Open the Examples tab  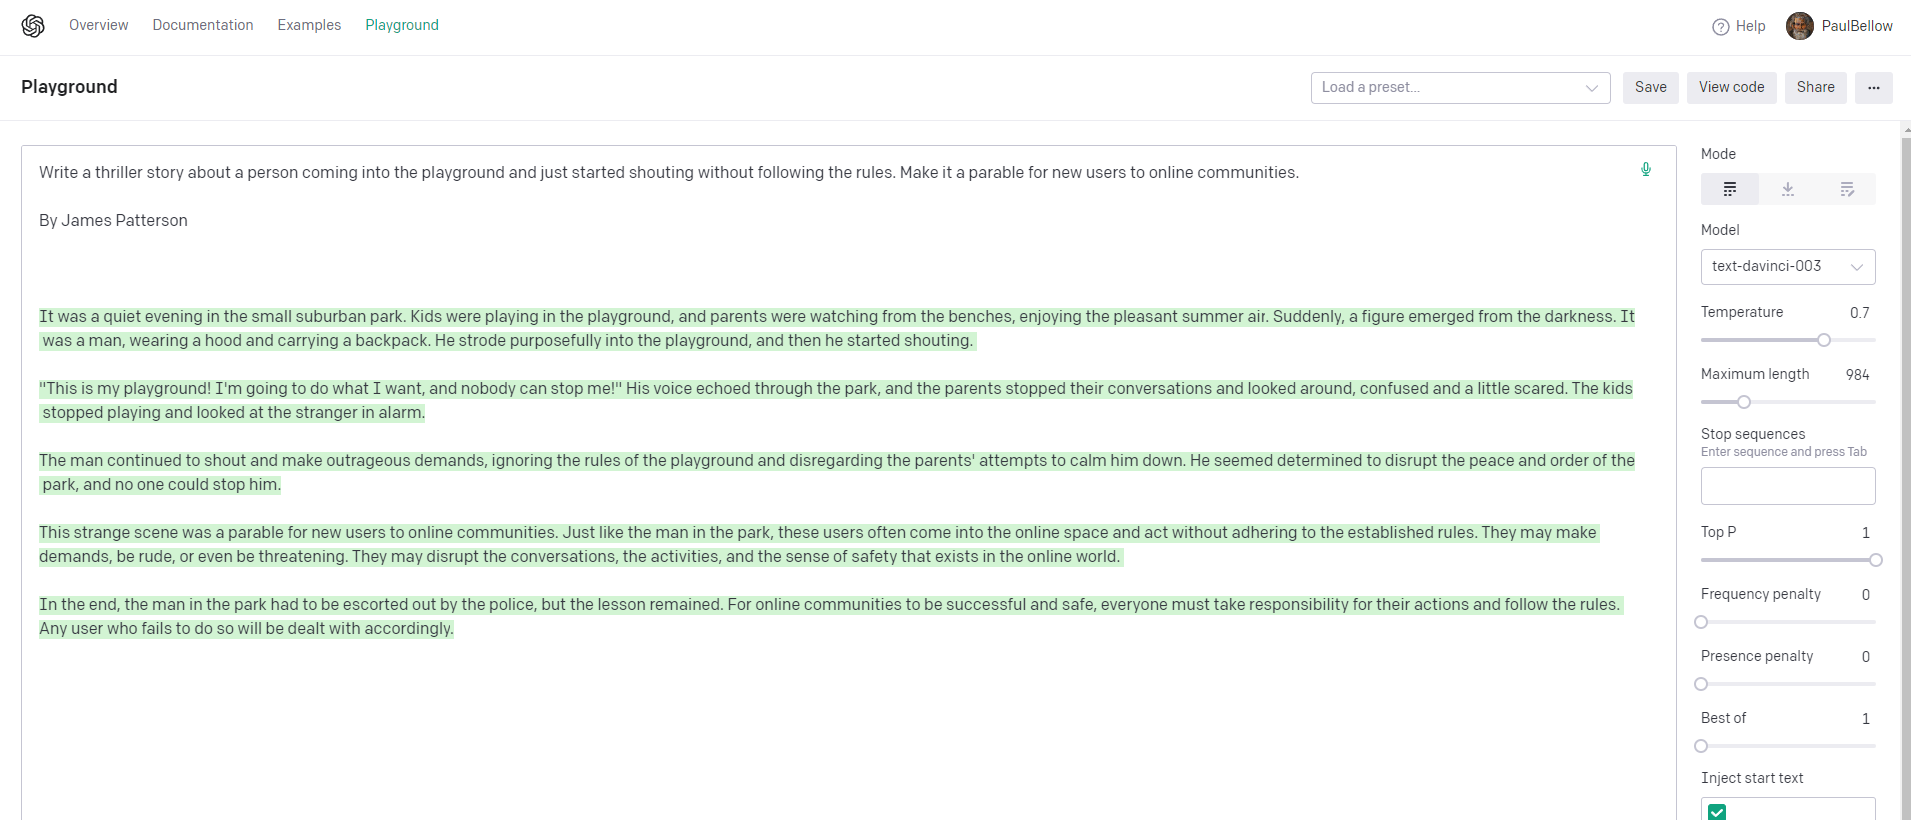click(309, 25)
